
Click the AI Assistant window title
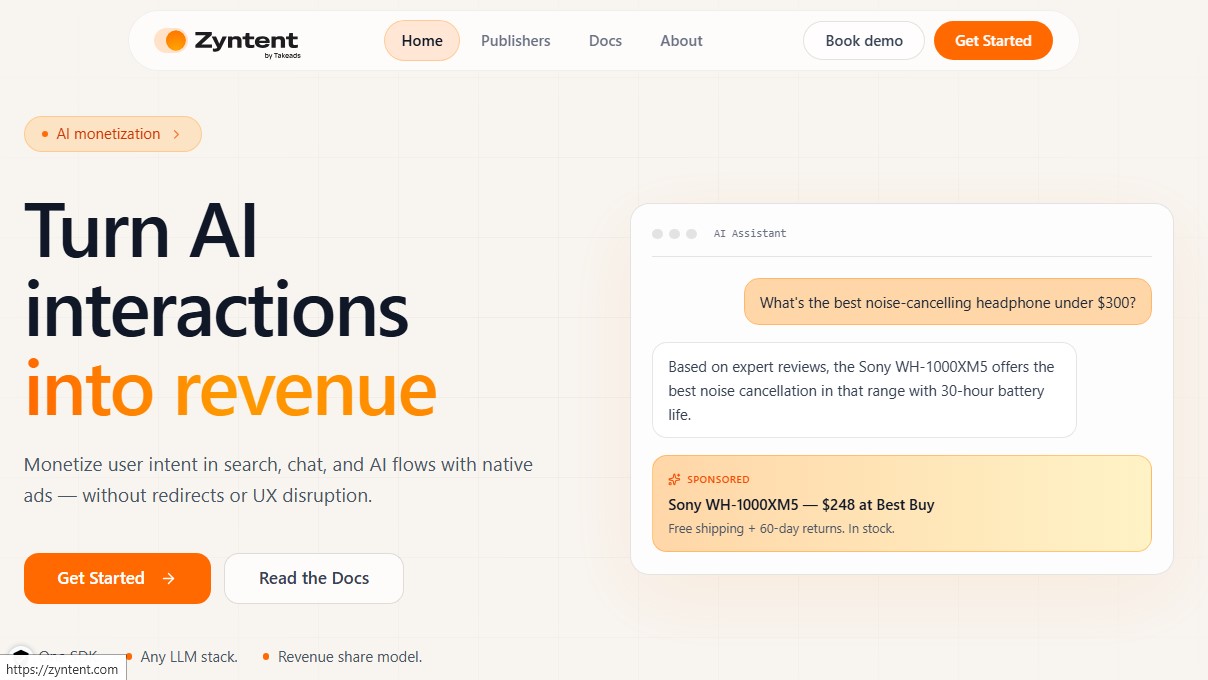(750, 233)
